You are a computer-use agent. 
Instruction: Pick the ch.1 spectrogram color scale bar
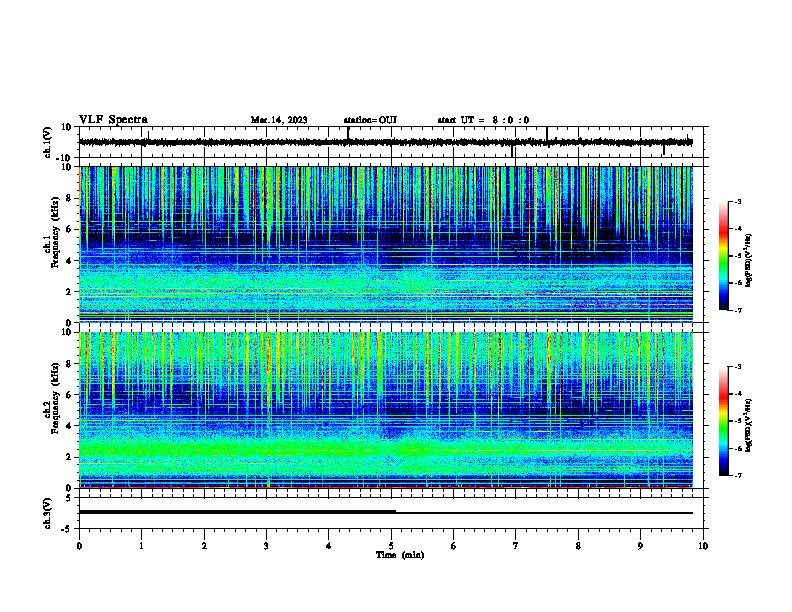tap(724, 256)
